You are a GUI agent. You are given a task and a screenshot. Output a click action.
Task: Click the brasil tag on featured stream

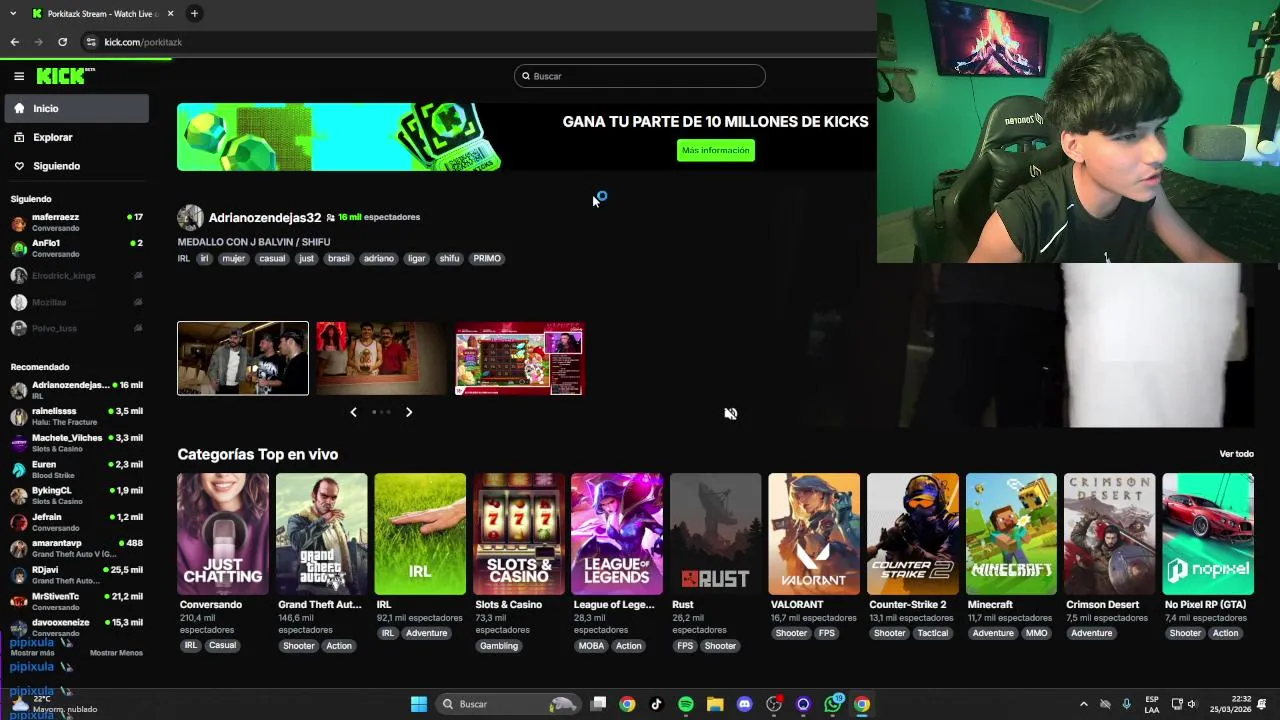point(339,258)
